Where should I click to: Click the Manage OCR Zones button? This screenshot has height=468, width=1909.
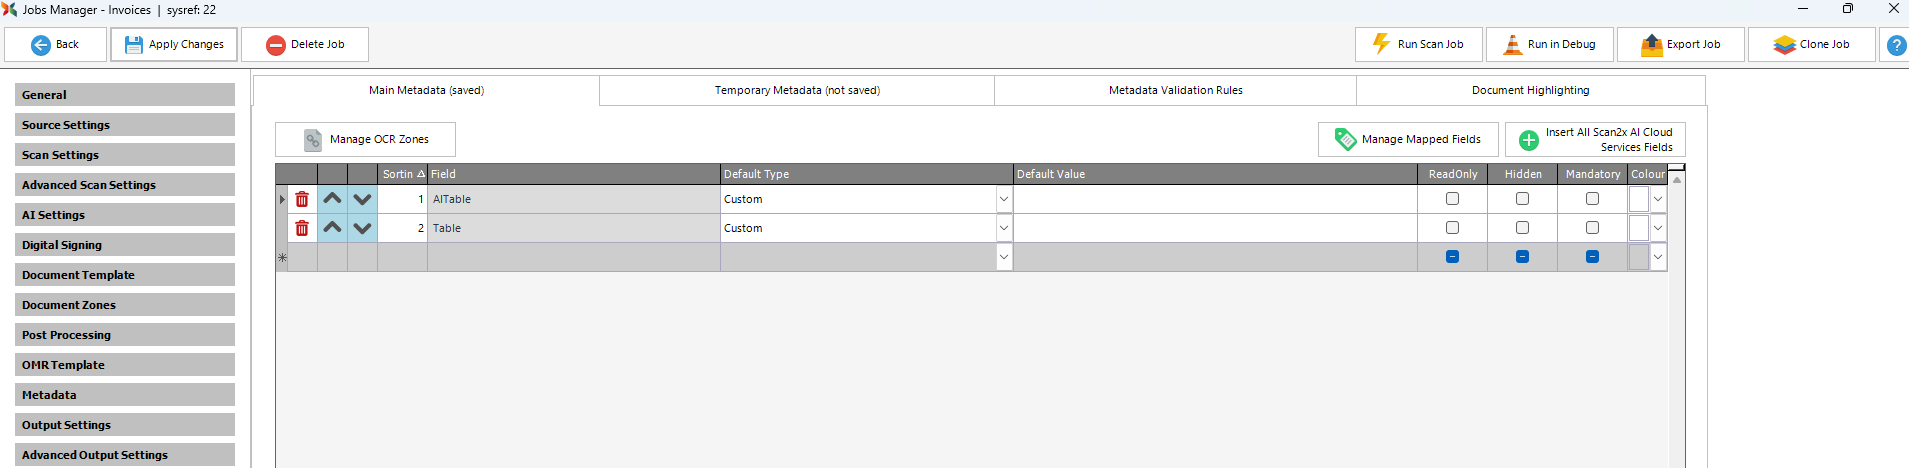pyautogui.click(x=365, y=139)
